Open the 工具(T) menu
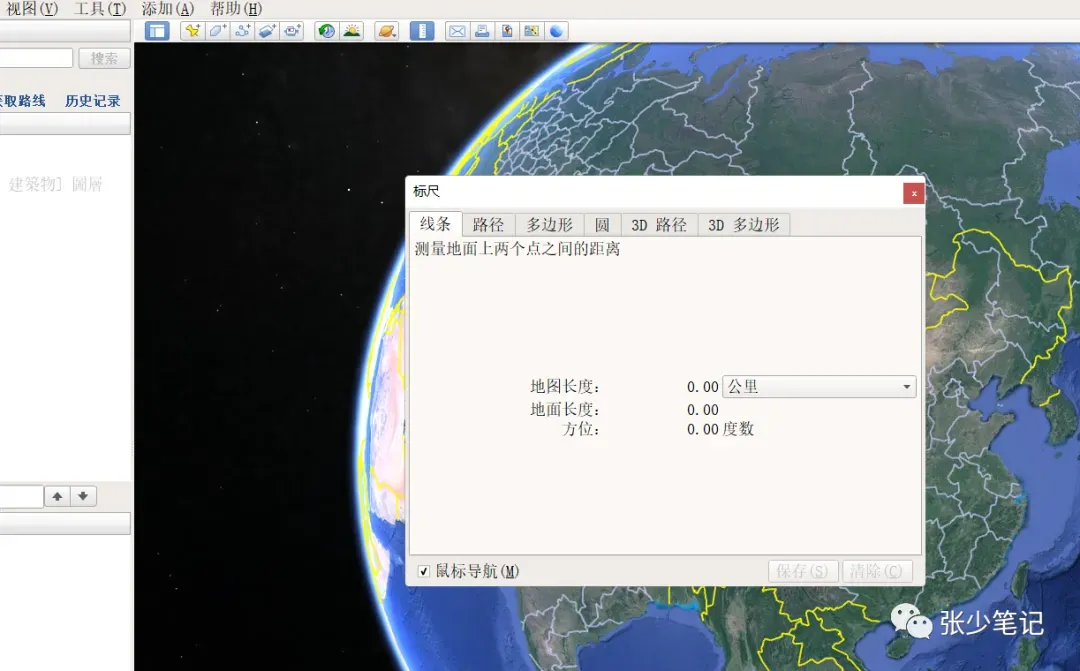 100,9
